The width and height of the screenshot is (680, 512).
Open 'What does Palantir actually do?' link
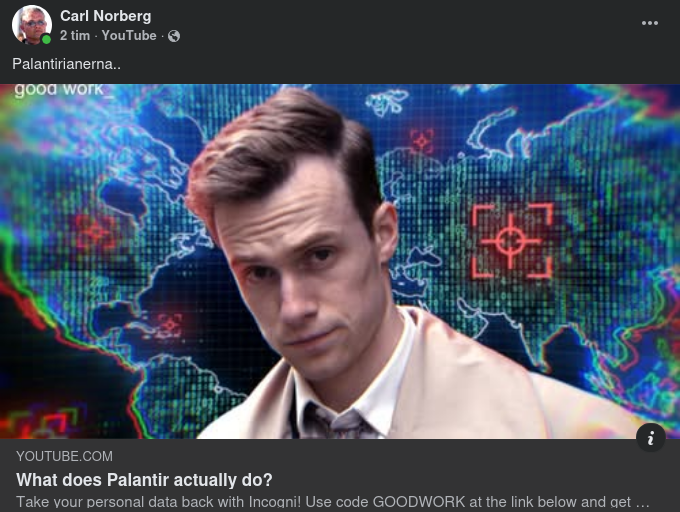point(144,480)
